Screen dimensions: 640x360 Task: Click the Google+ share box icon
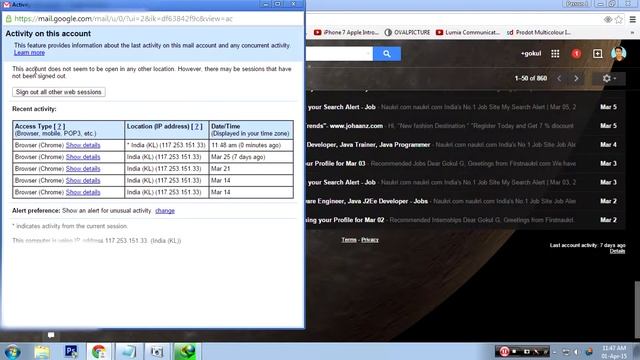click(x=598, y=53)
